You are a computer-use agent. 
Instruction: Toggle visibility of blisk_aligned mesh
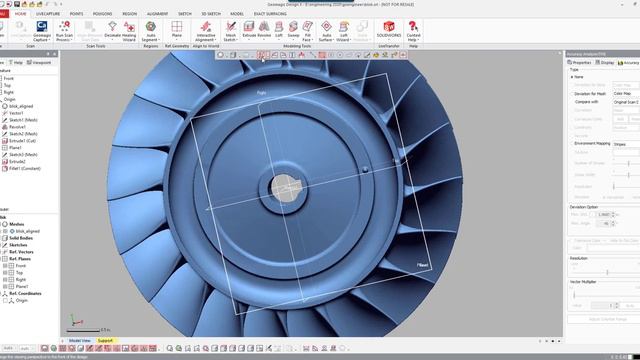click(x=5, y=231)
